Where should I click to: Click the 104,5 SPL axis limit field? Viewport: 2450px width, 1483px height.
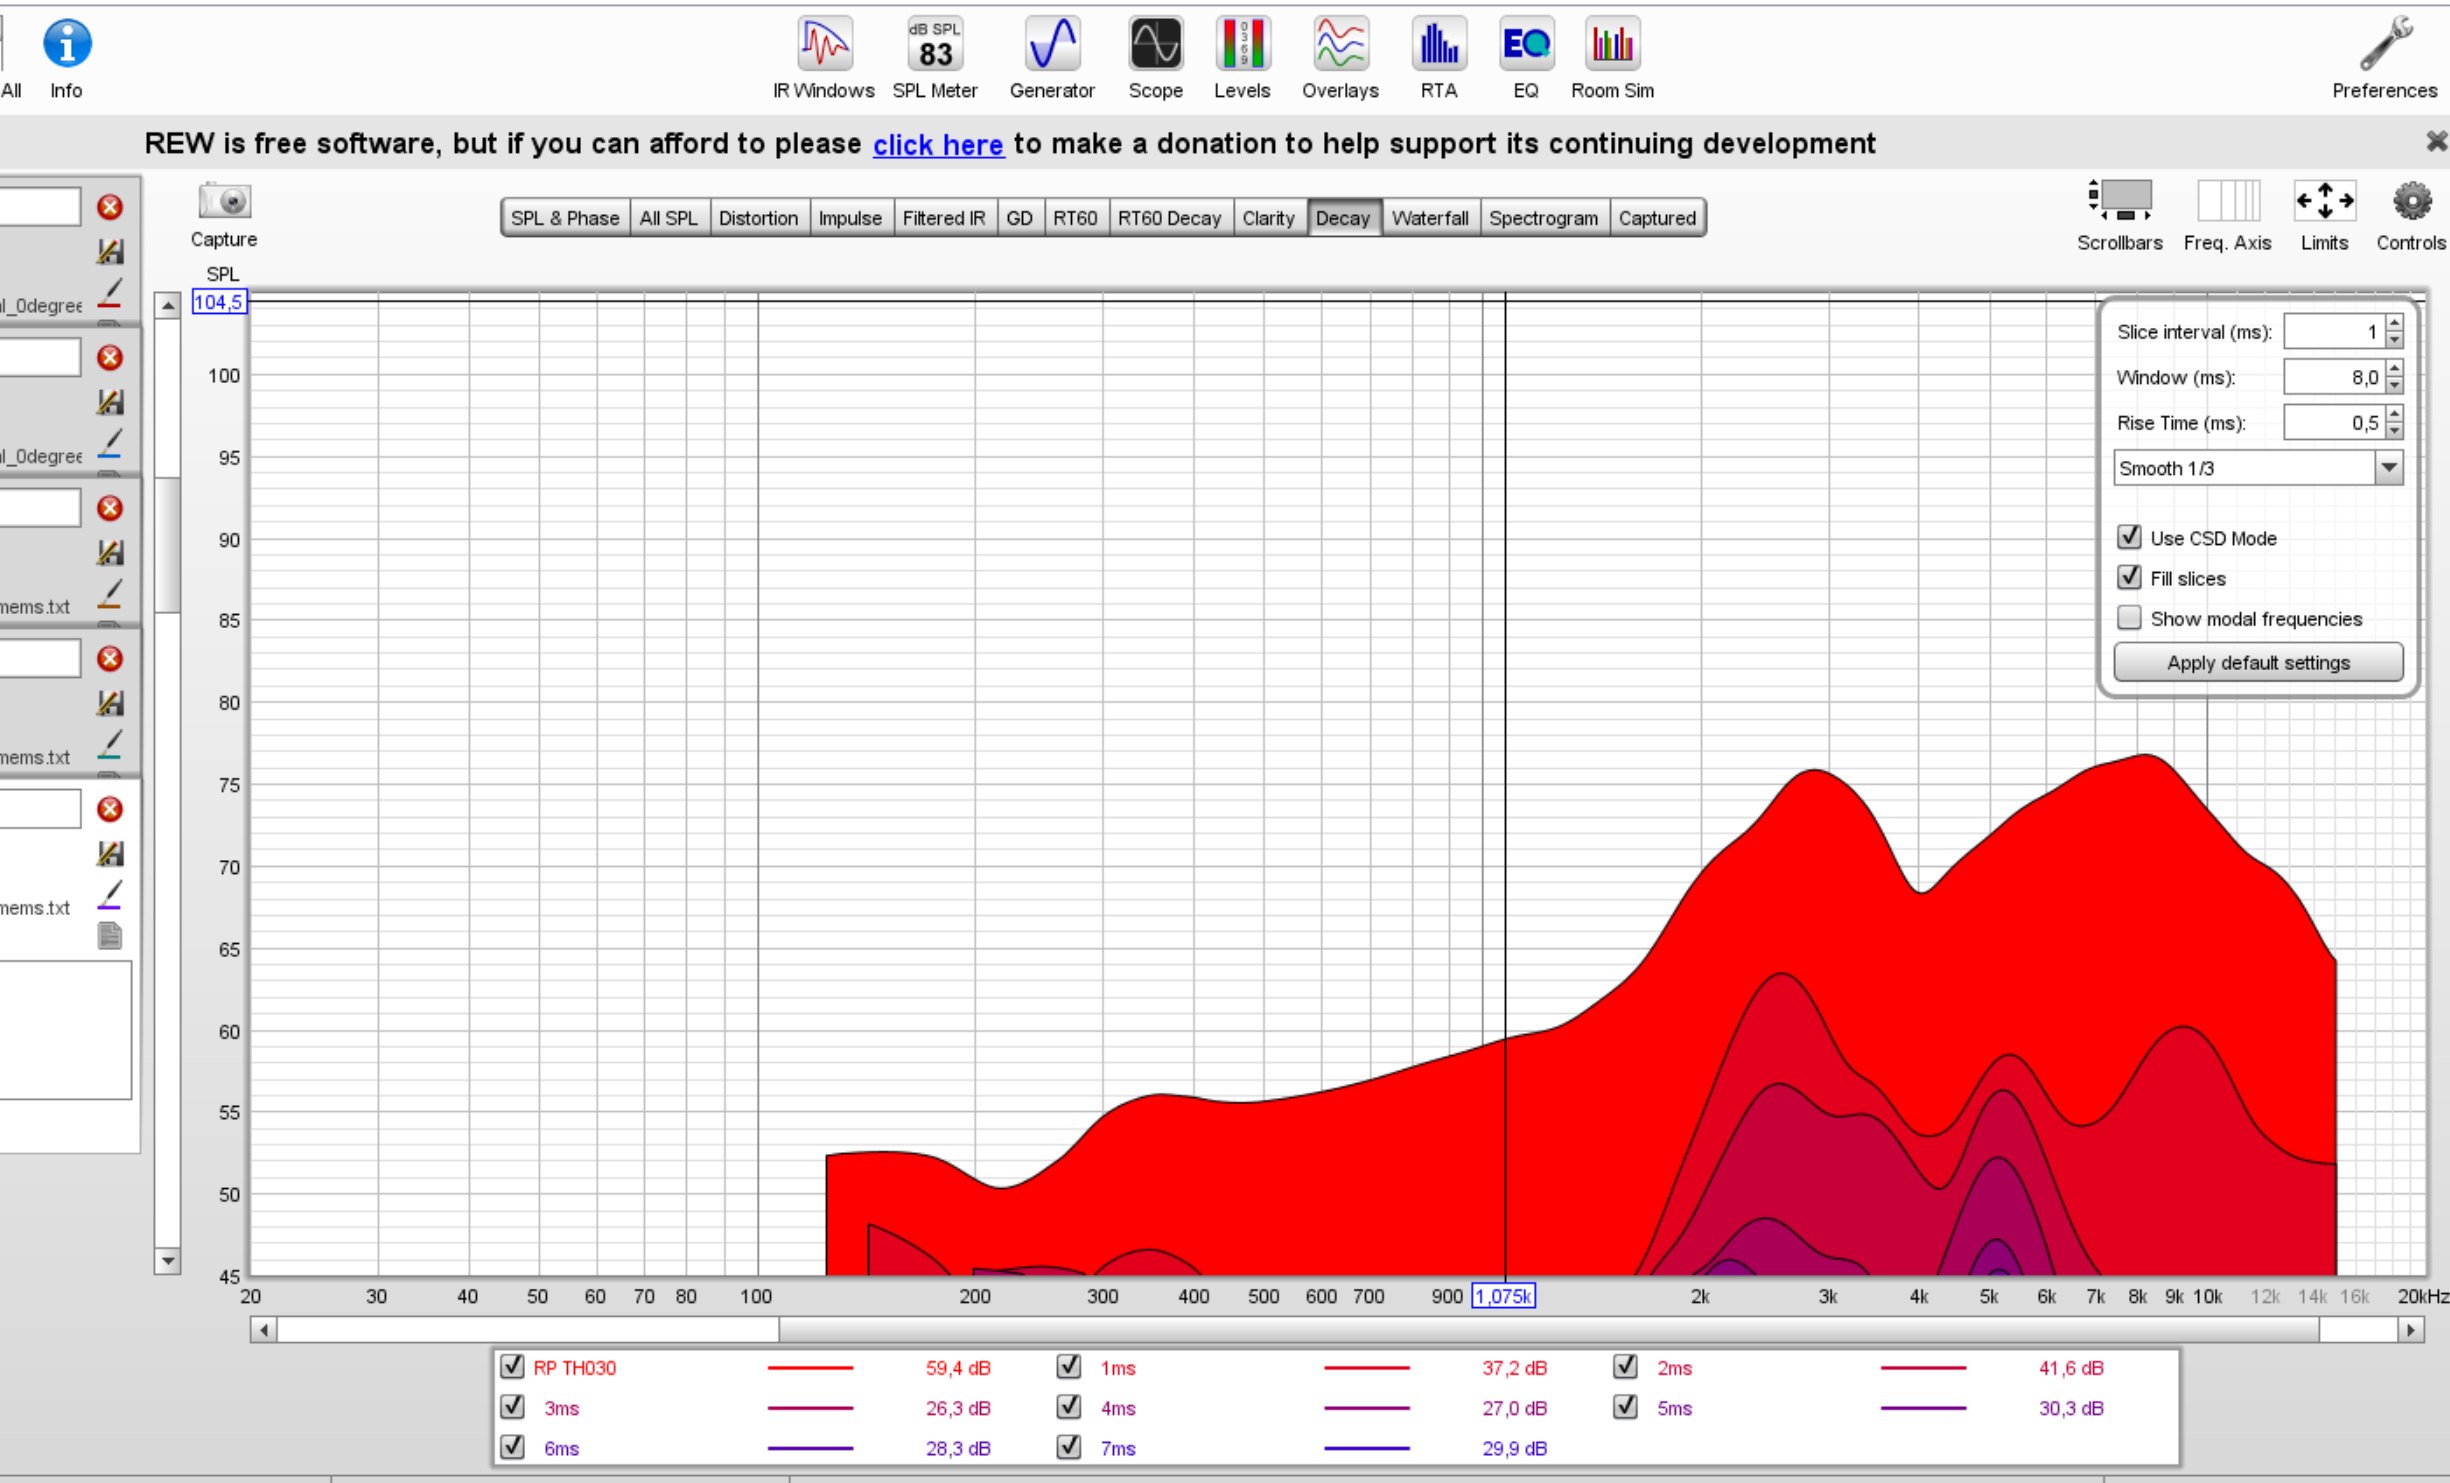tap(219, 302)
